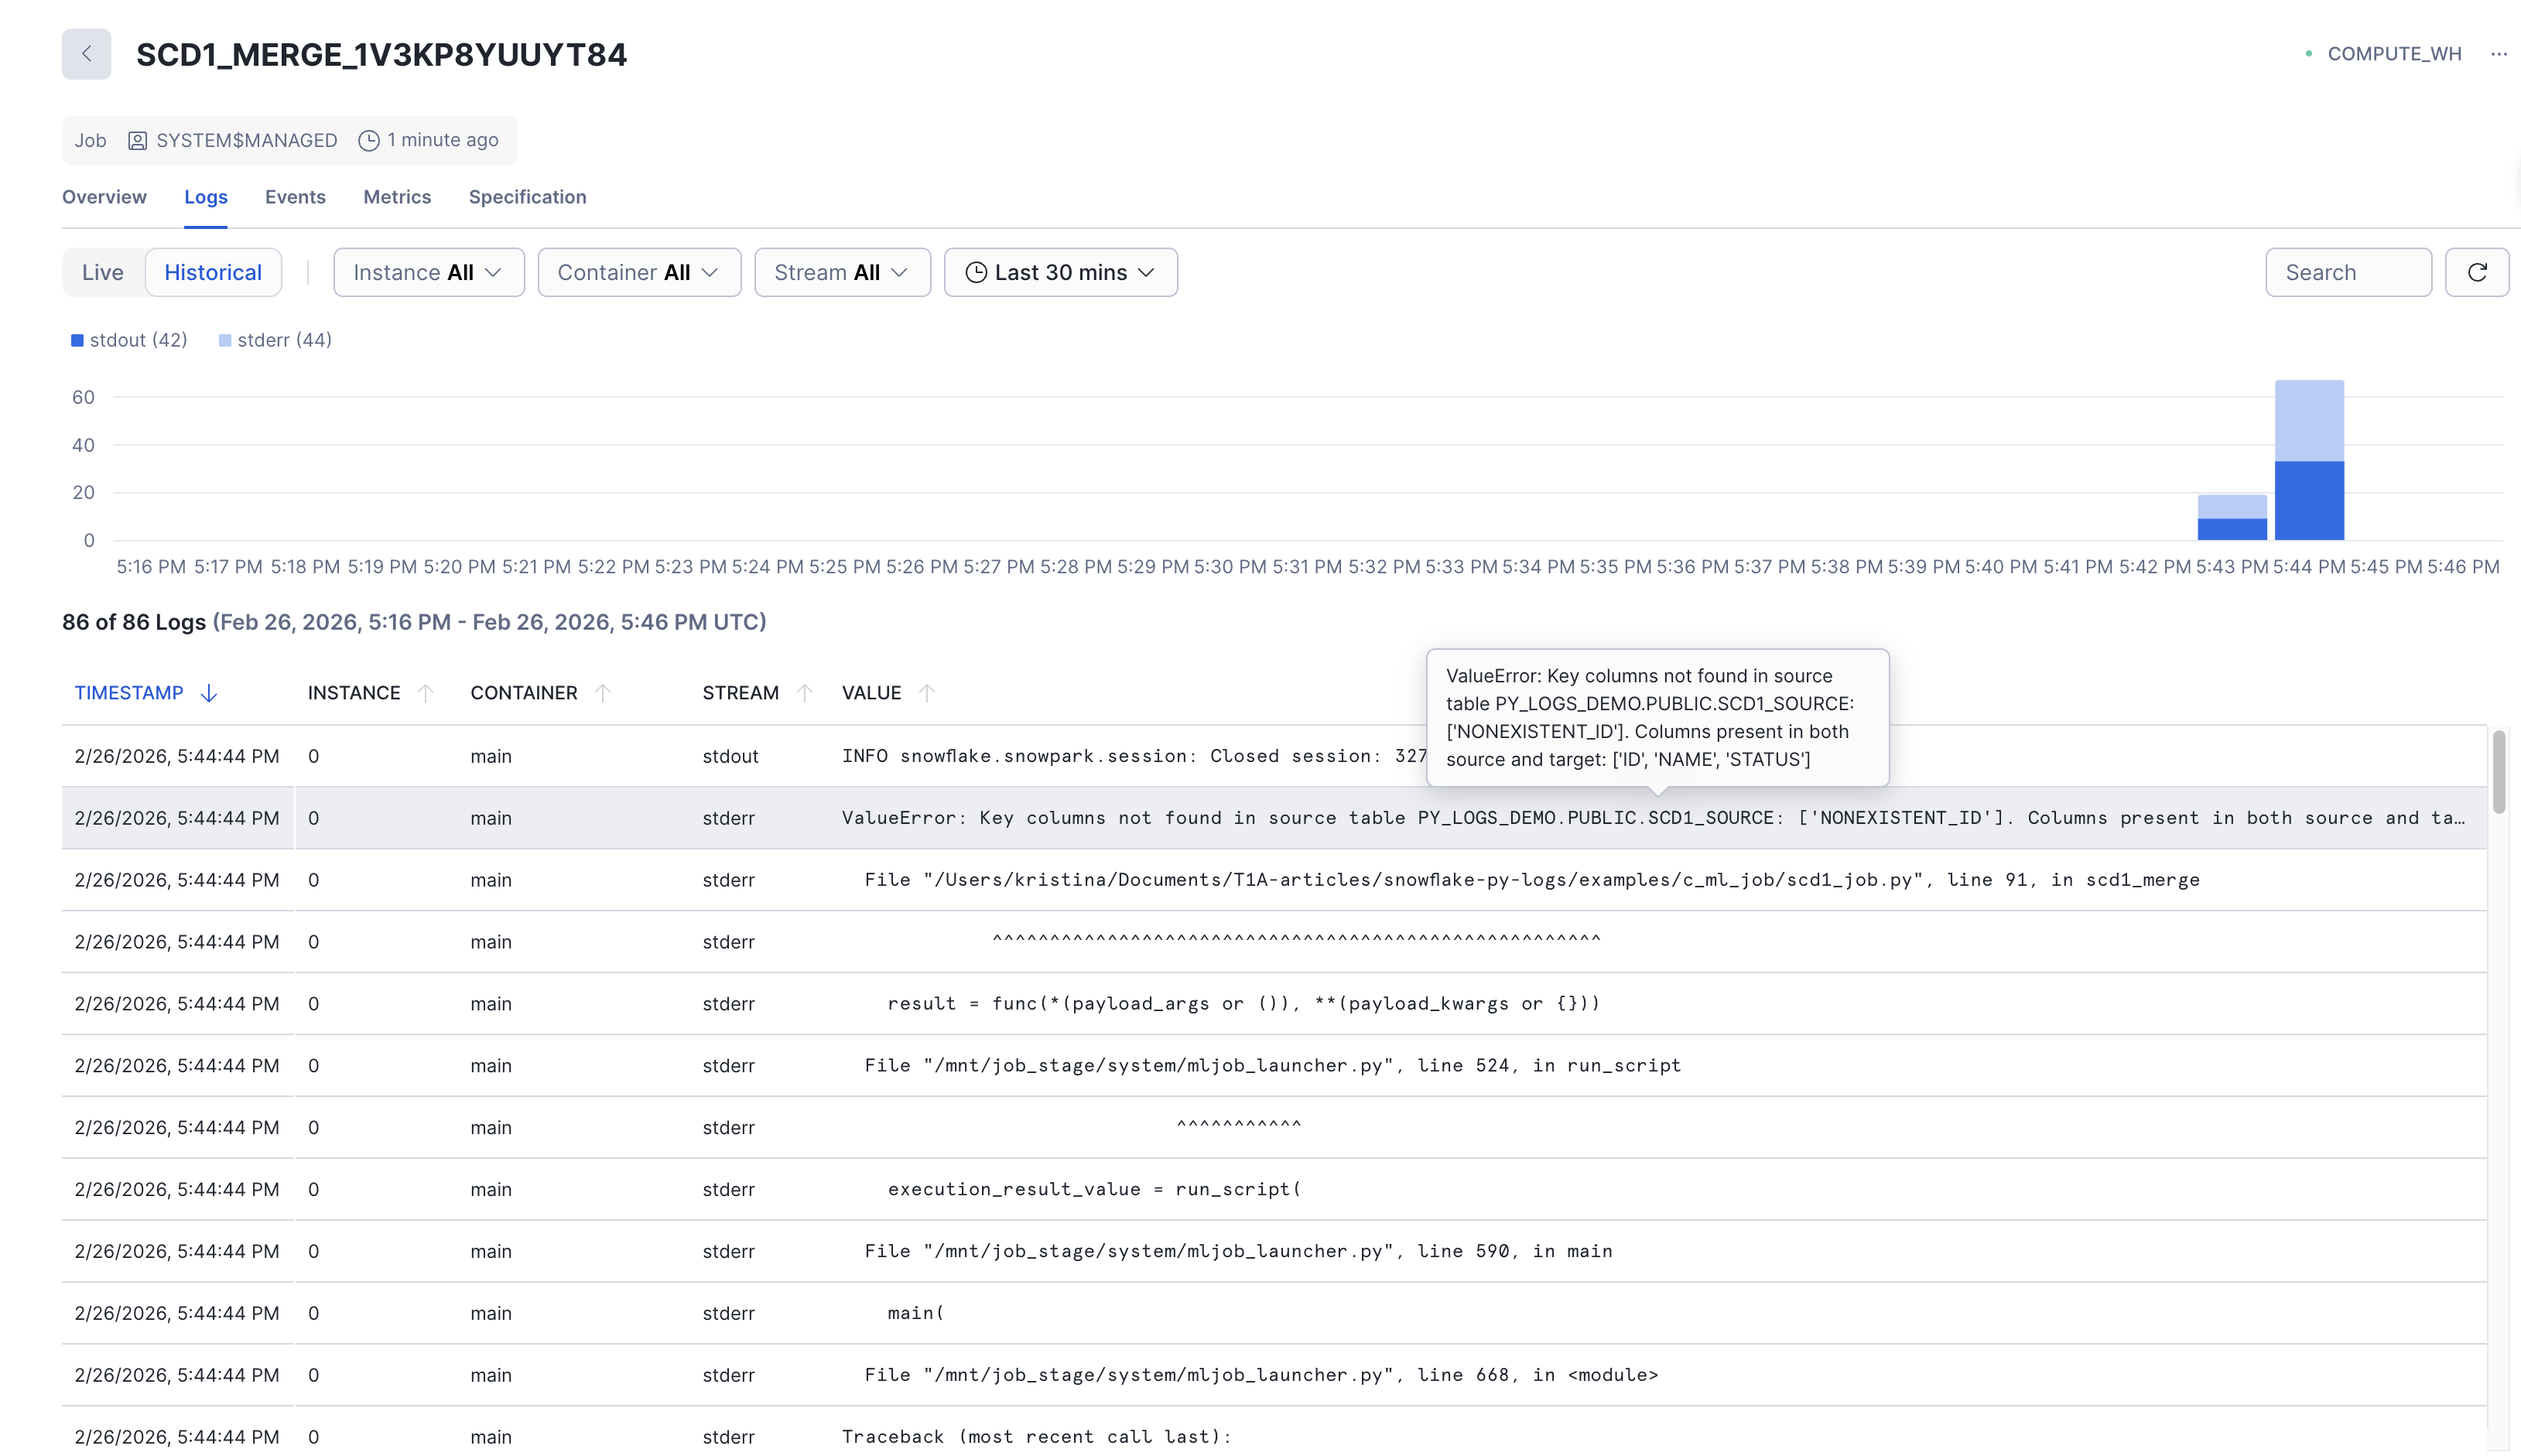Click the clock icon on the time filter

click(977, 271)
